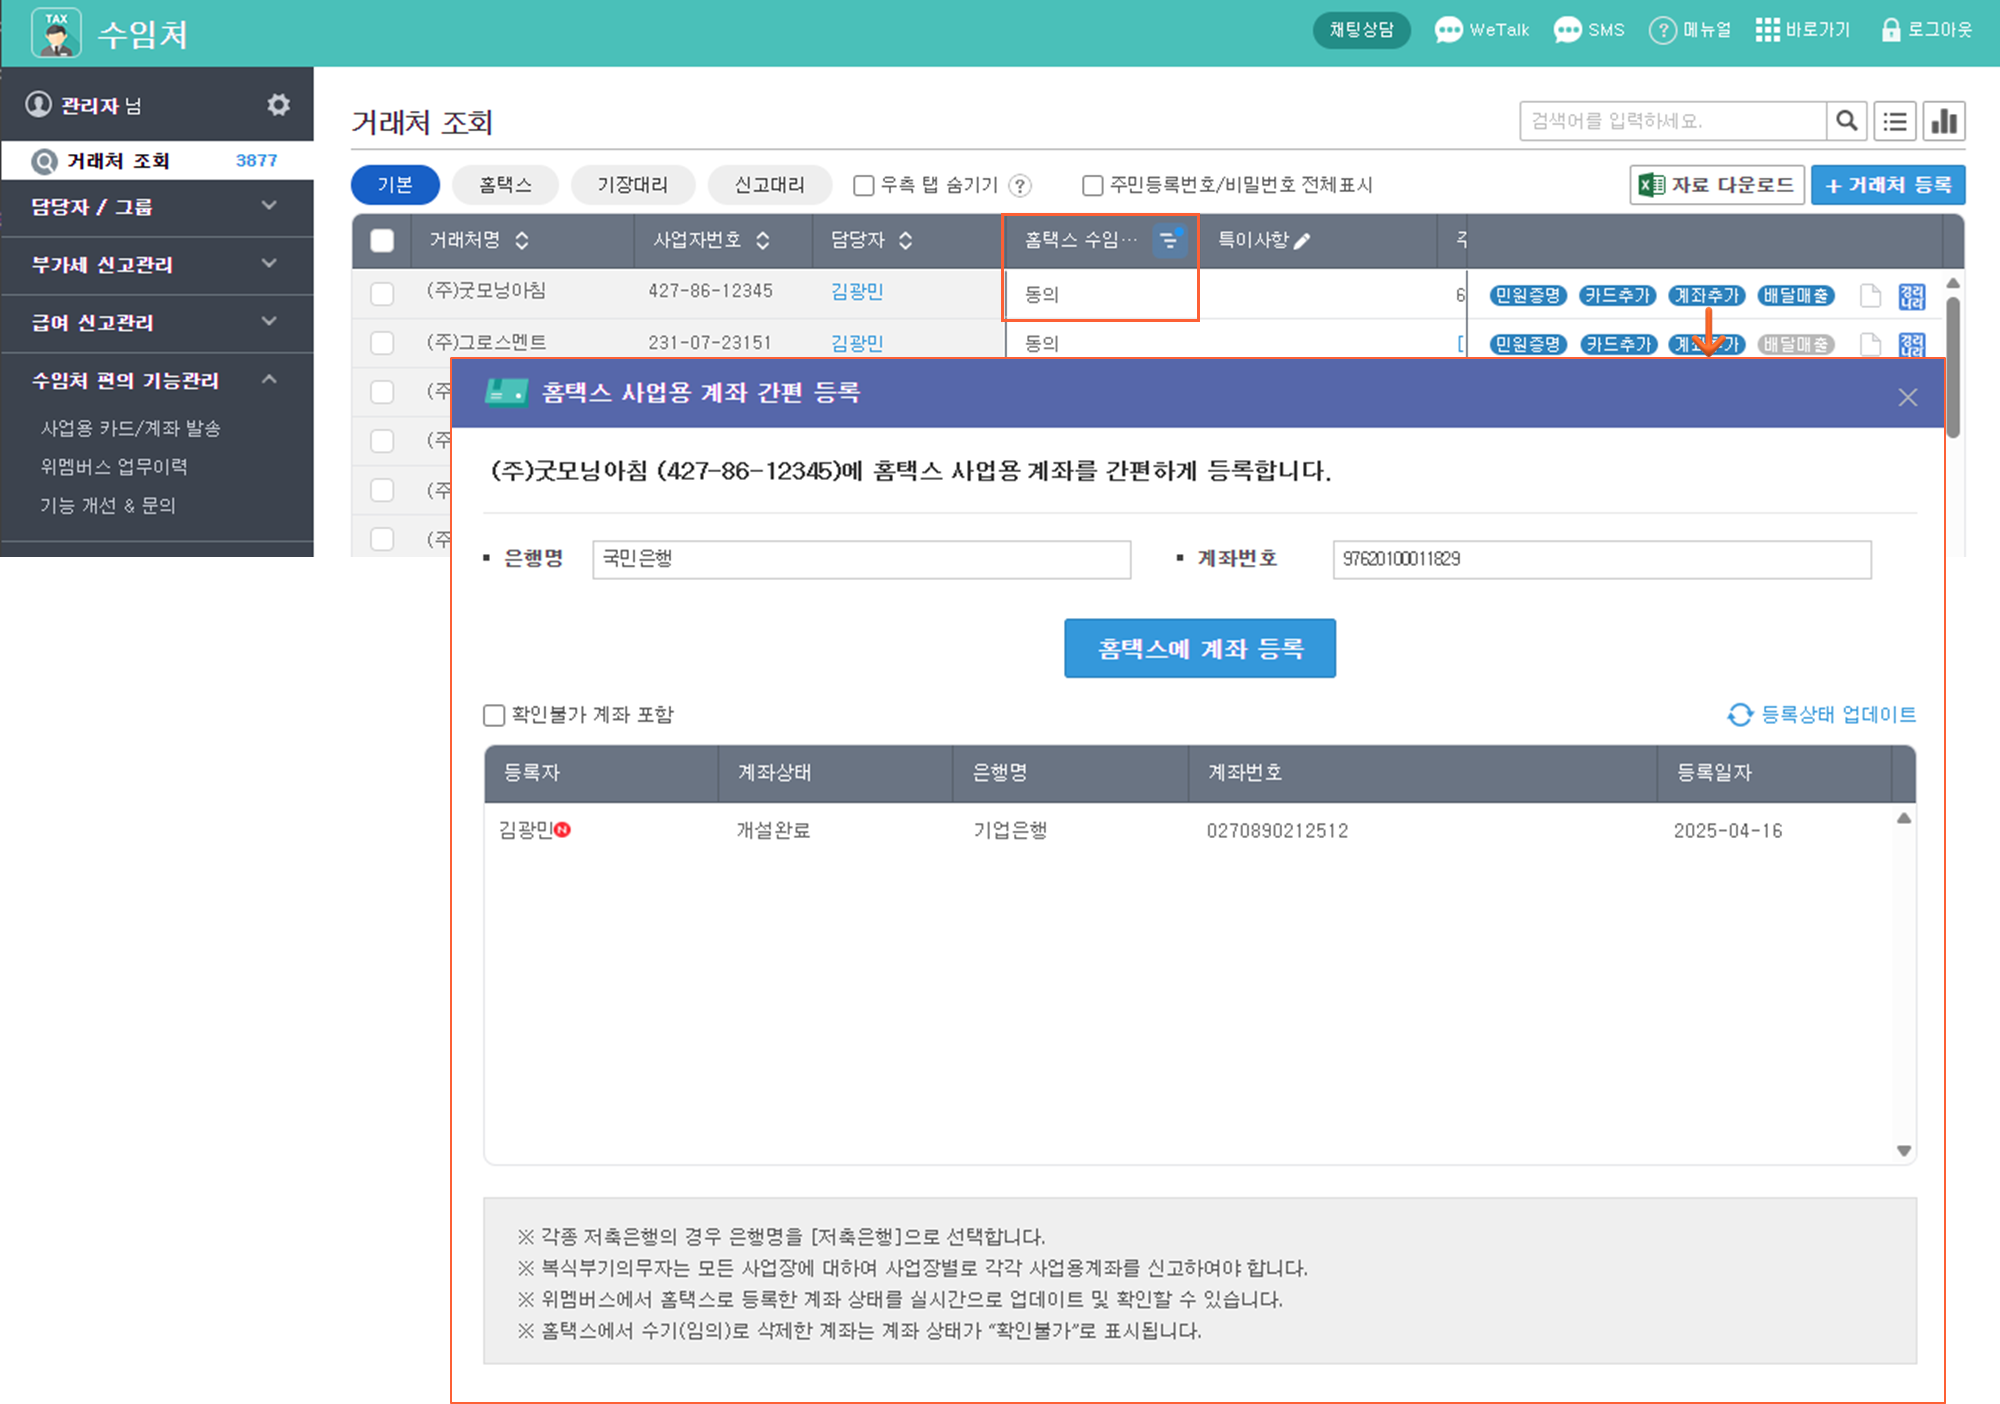Select account number 0270890212512 cell

pyautogui.click(x=1277, y=830)
